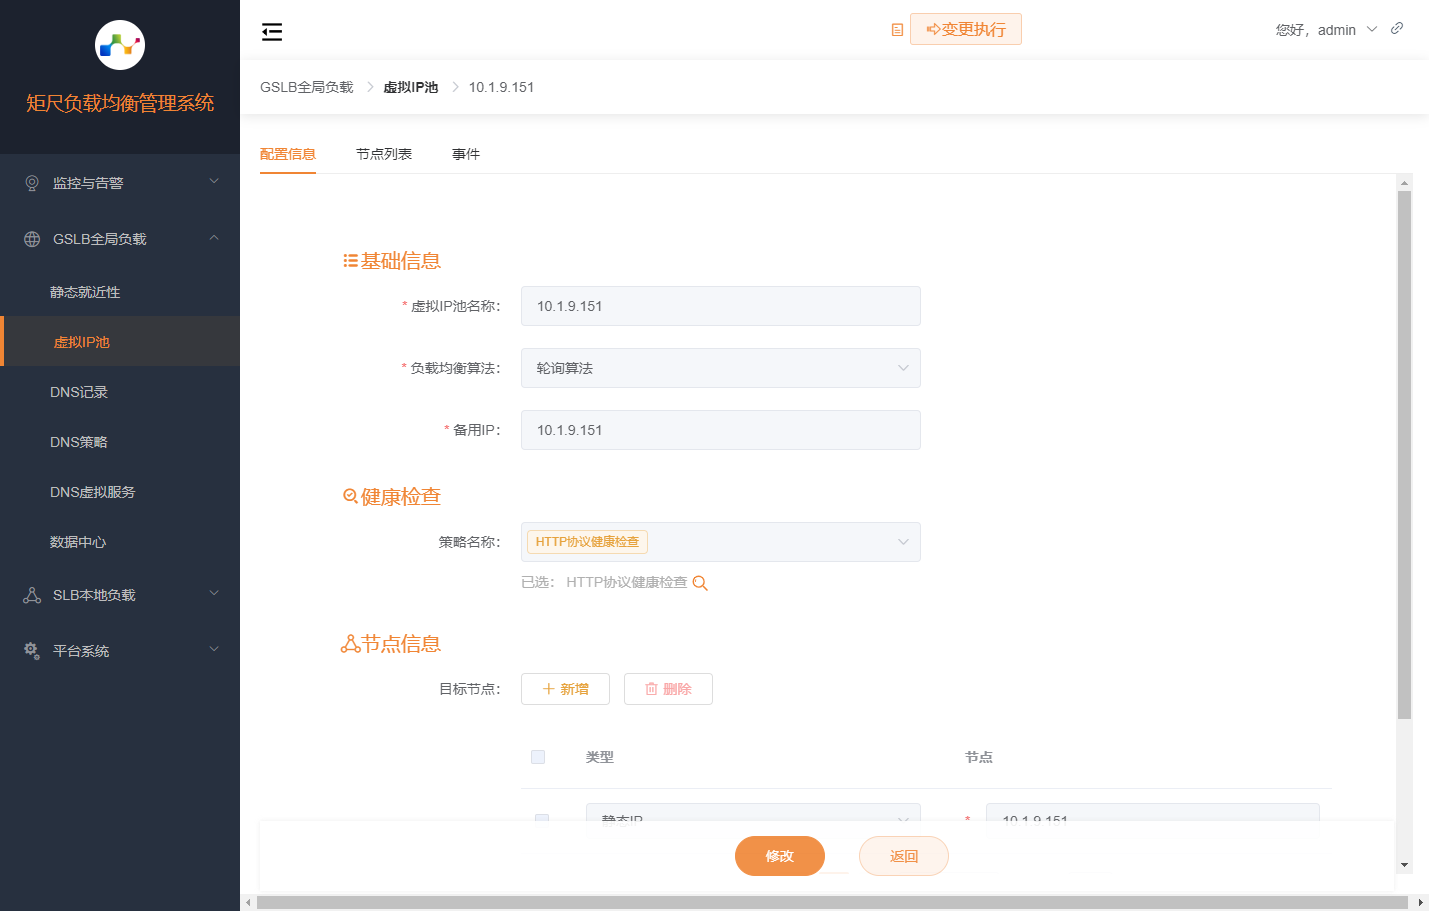Switch to the 事件 tab
This screenshot has height=911, width=1429.
[466, 154]
